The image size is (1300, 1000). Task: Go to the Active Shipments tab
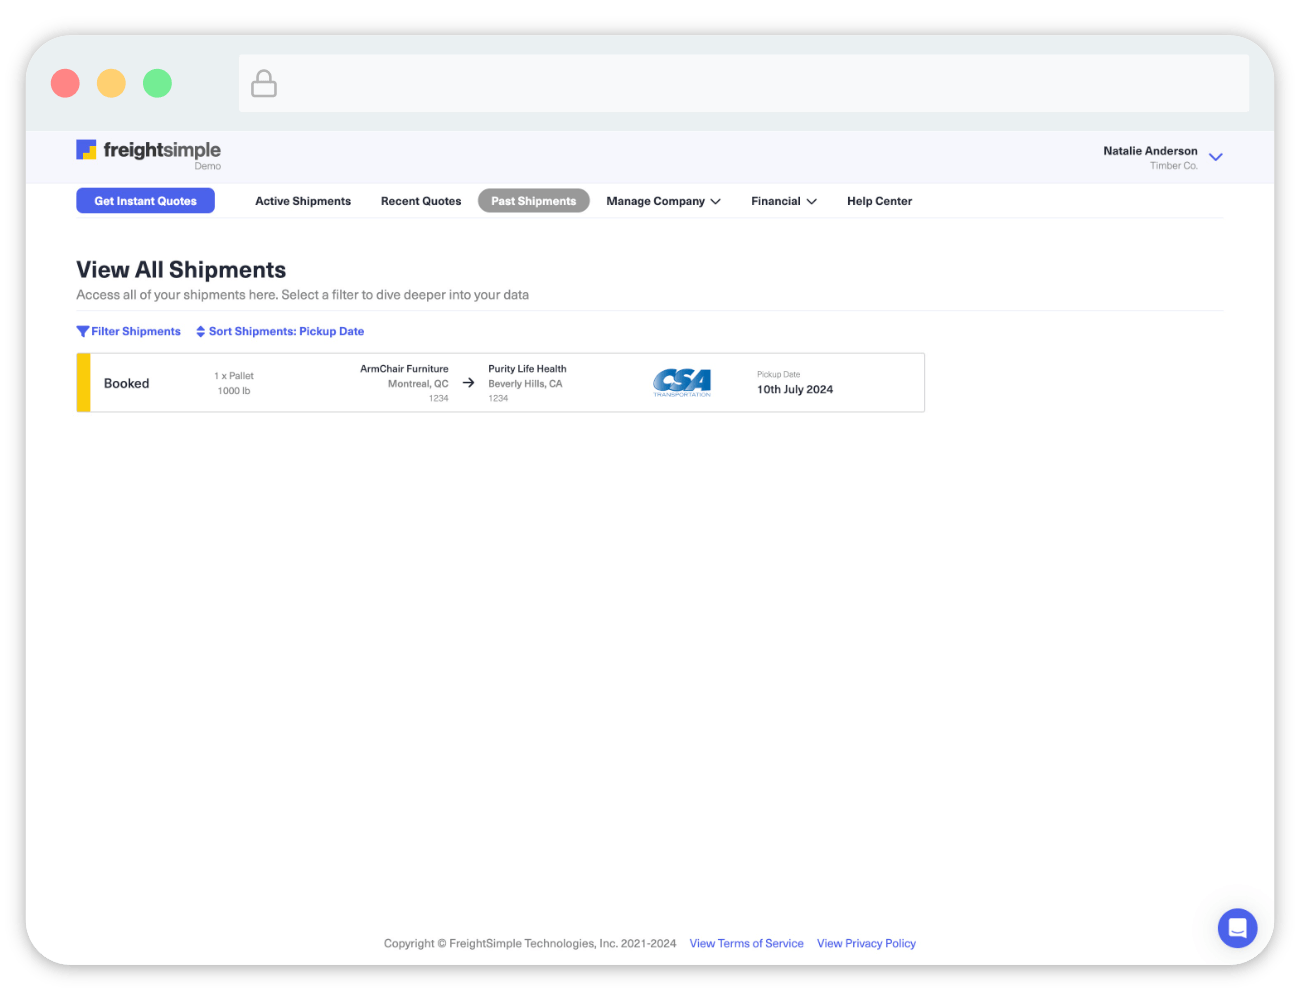tap(303, 201)
